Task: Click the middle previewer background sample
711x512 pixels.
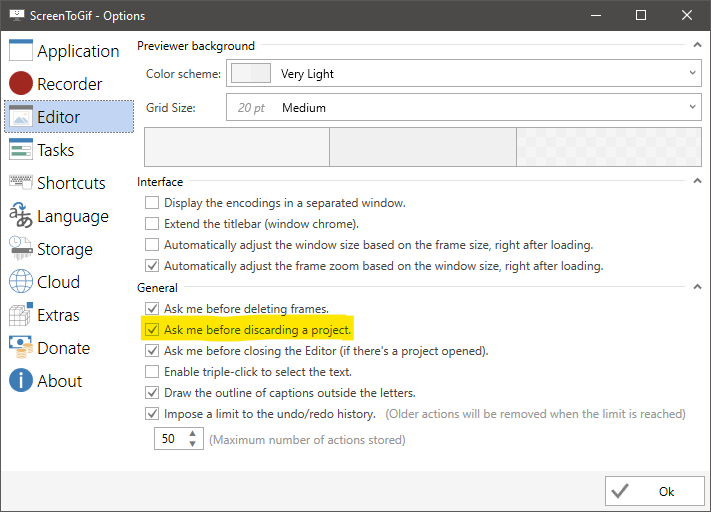Action: (423, 147)
